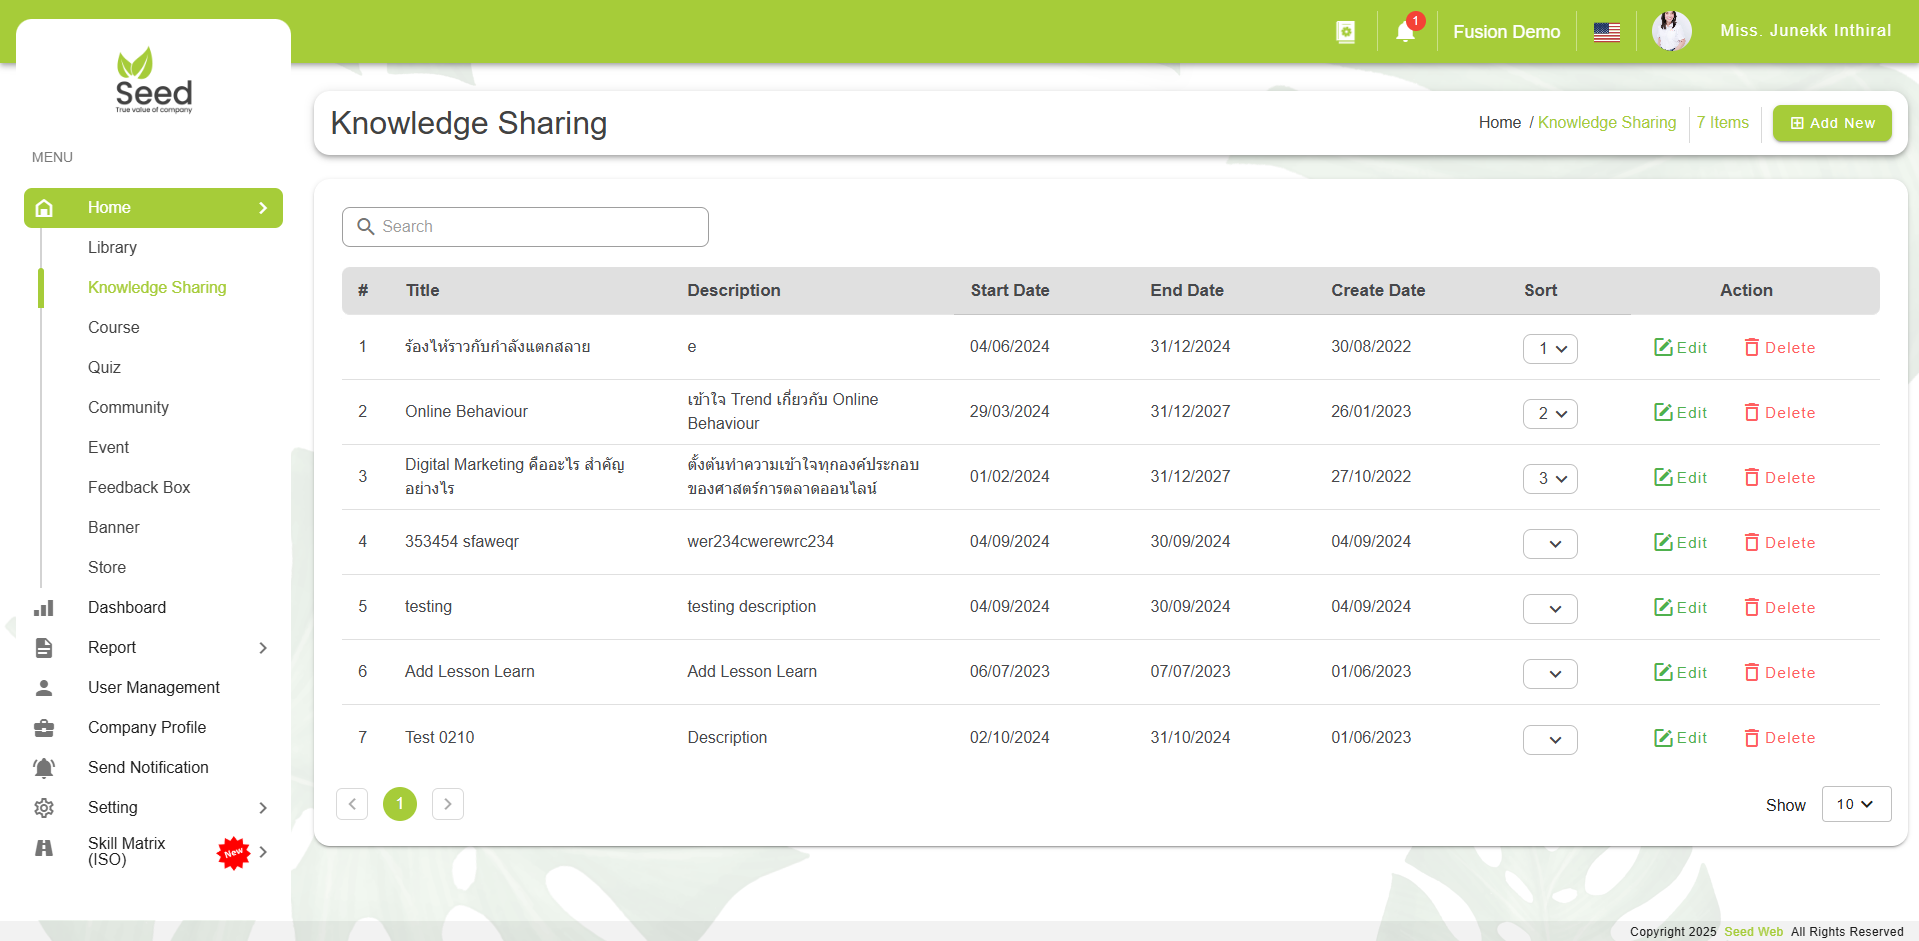Viewport: 1919px width, 941px height.
Task: Select Course in the sidebar menu
Action: click(114, 328)
